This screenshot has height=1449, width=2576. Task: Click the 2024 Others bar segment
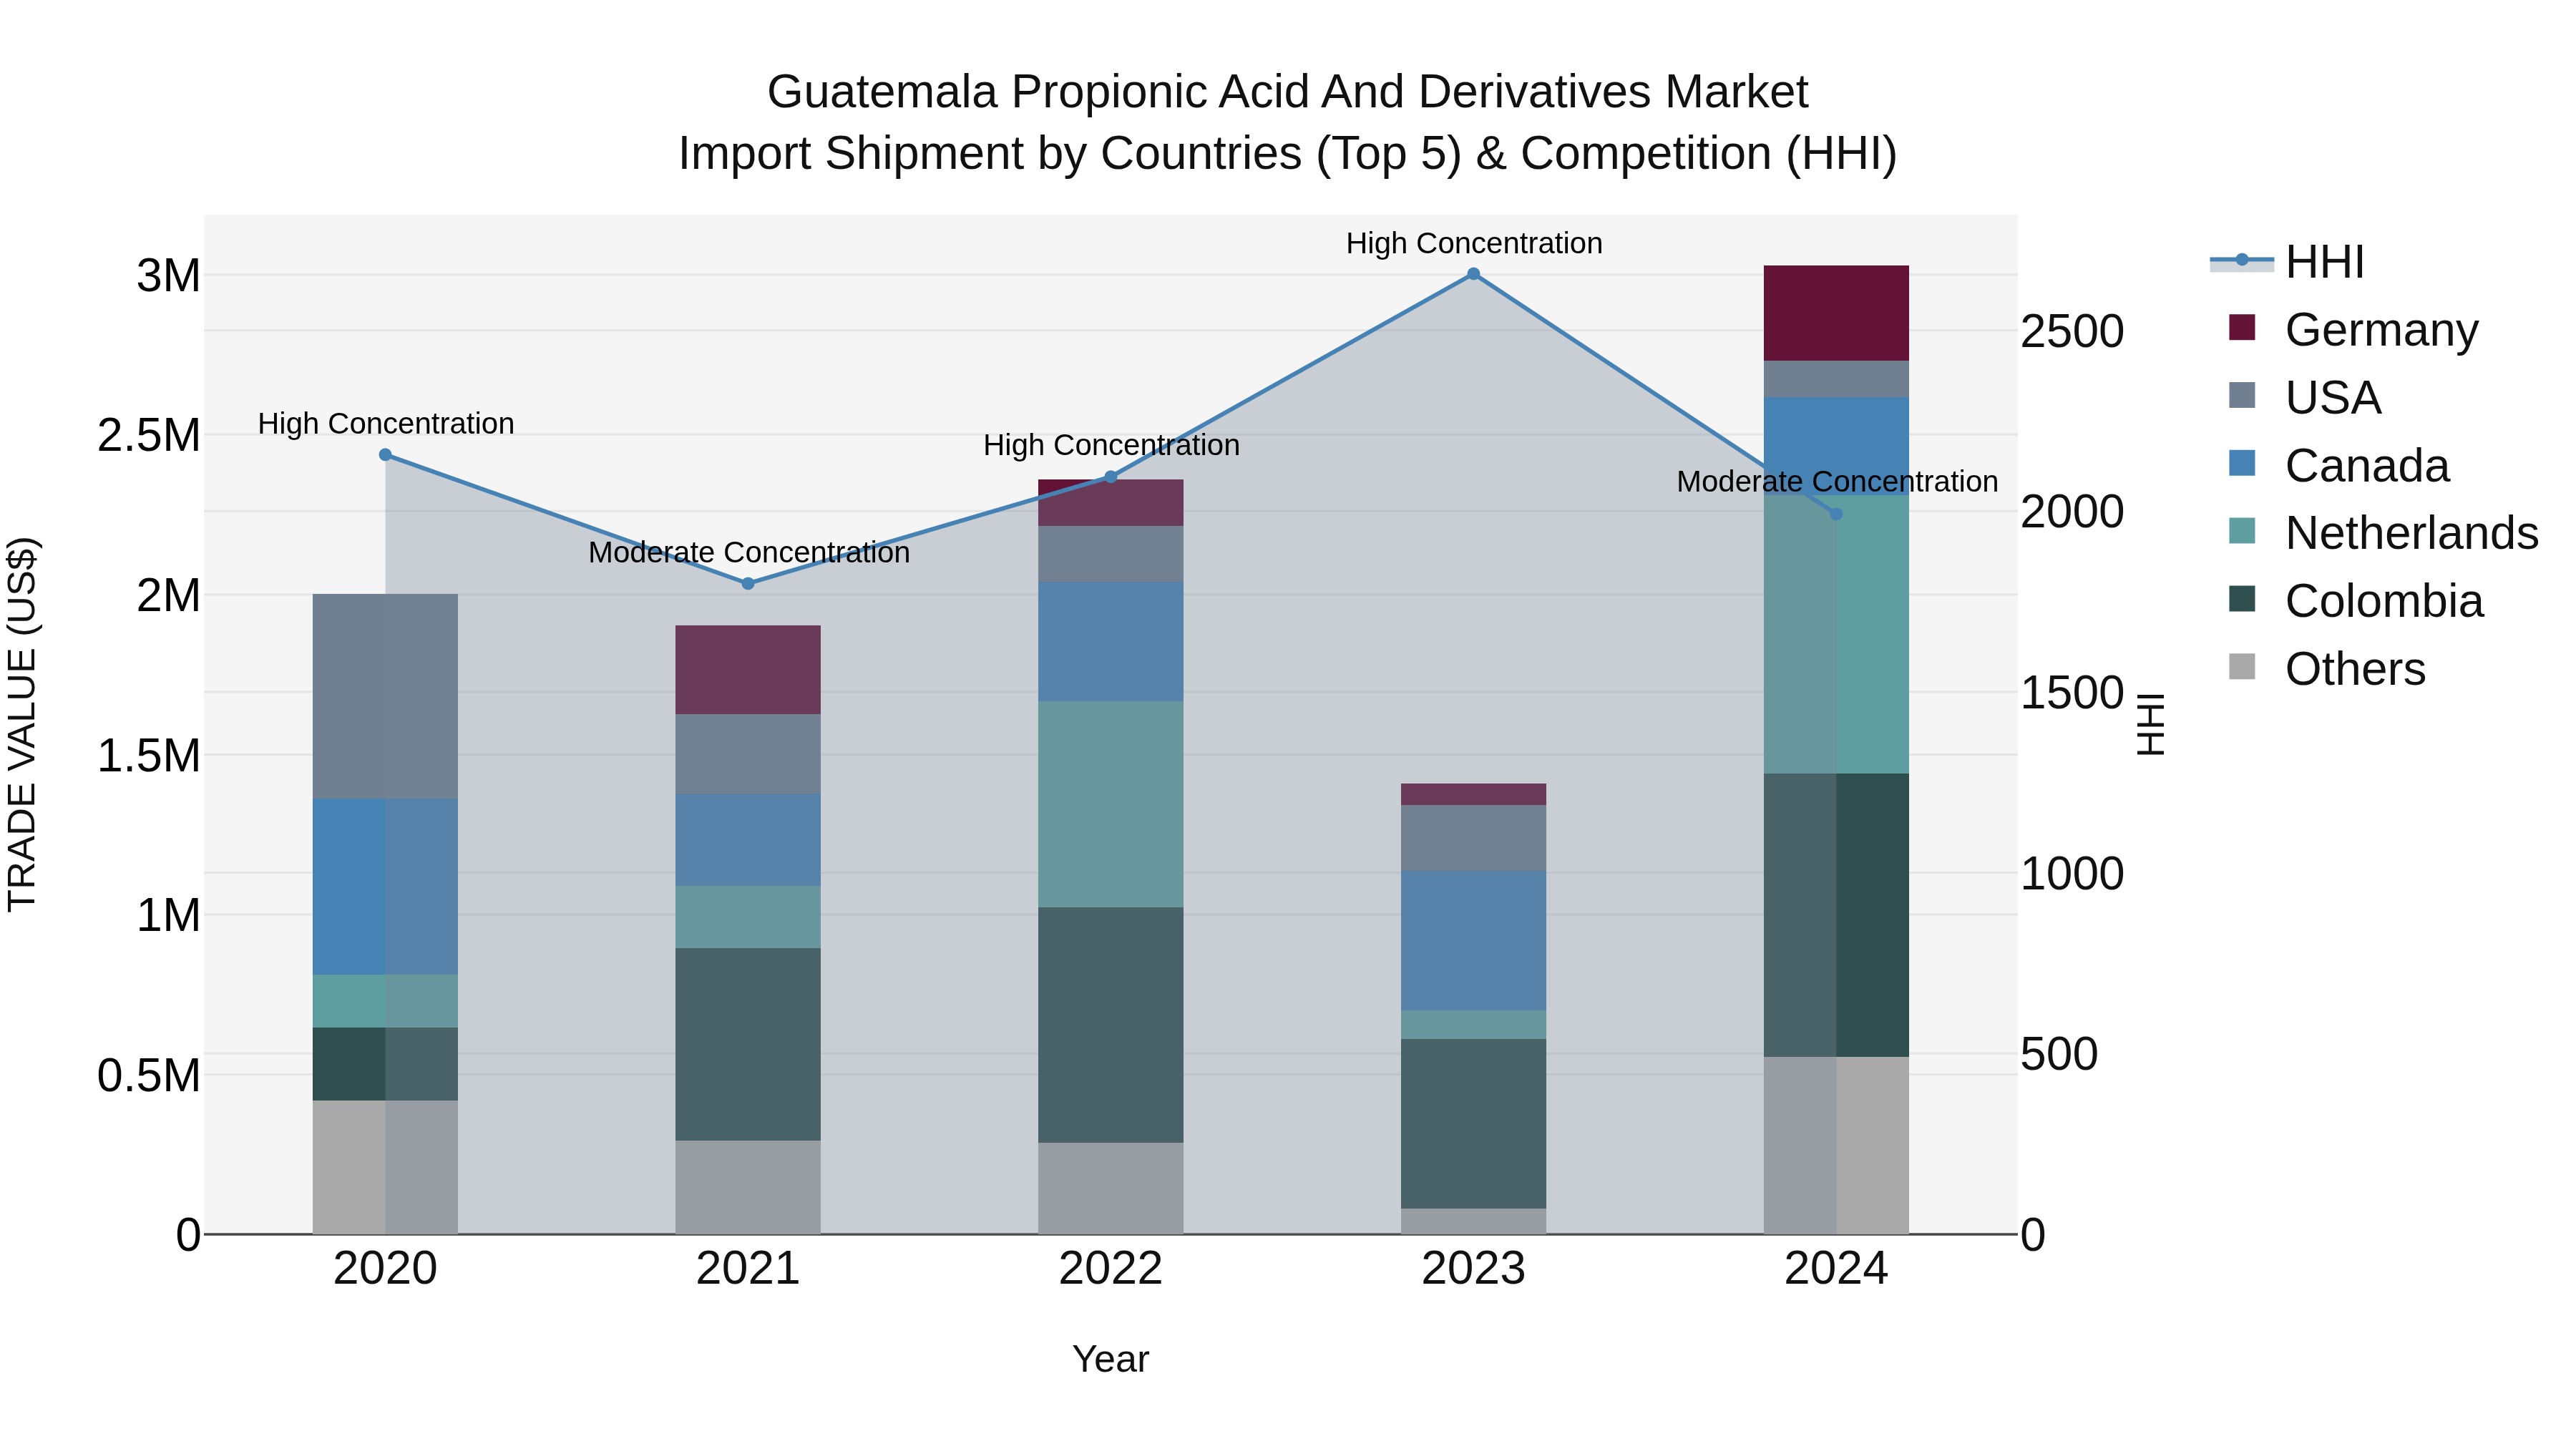(1836, 1146)
